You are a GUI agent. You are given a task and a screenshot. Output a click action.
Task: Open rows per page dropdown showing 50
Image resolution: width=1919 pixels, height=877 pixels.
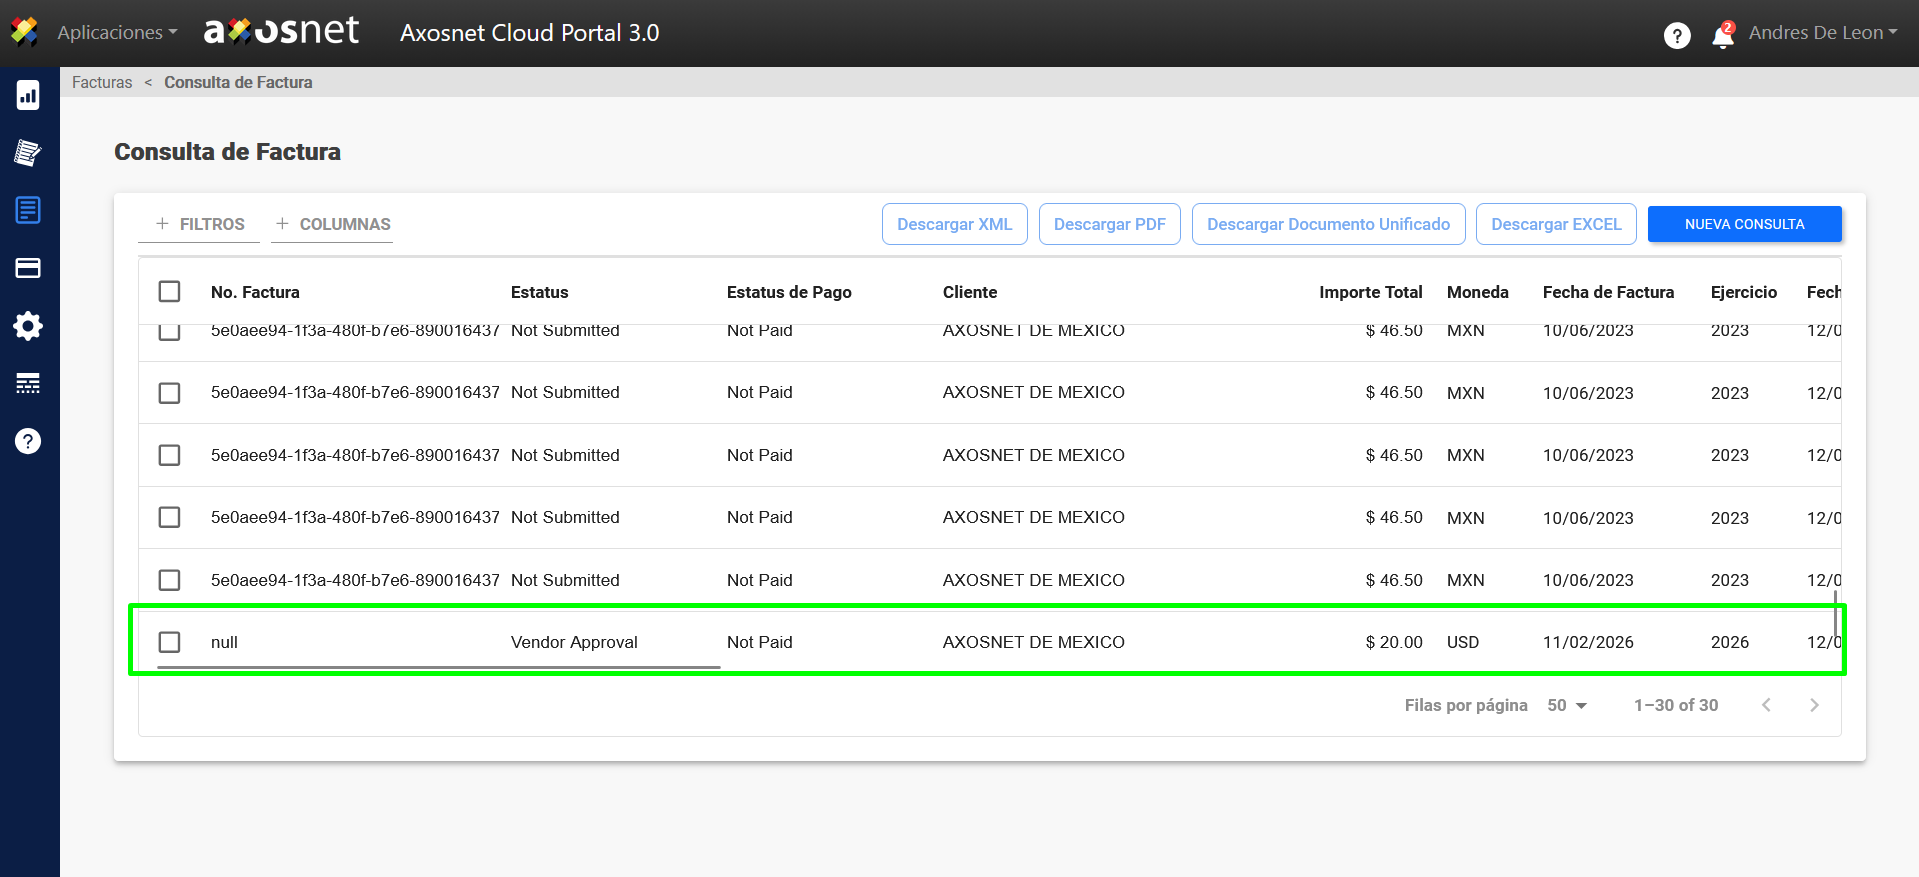[x=1567, y=705]
